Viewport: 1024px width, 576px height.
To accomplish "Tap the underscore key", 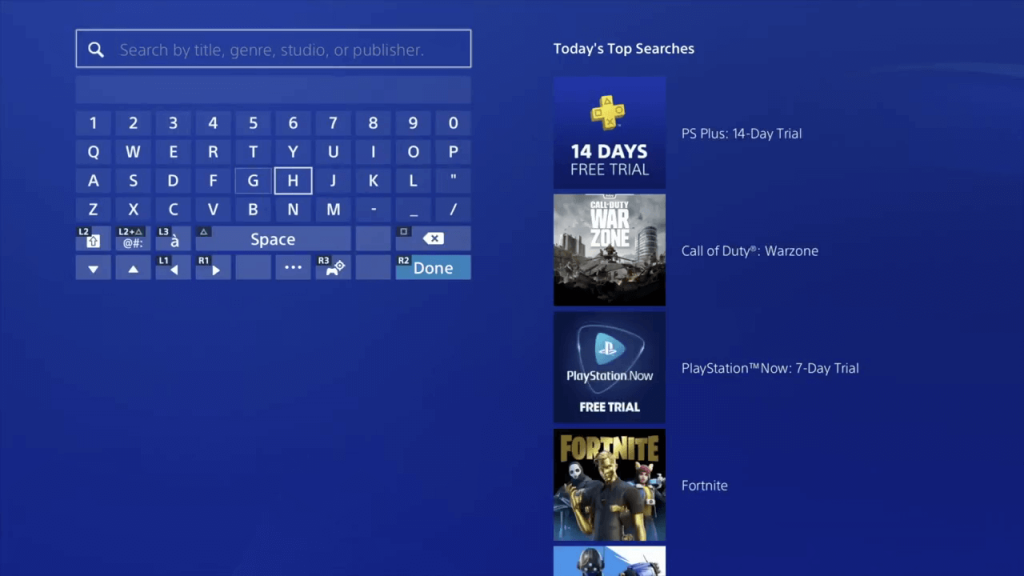I will pyautogui.click(x=413, y=210).
